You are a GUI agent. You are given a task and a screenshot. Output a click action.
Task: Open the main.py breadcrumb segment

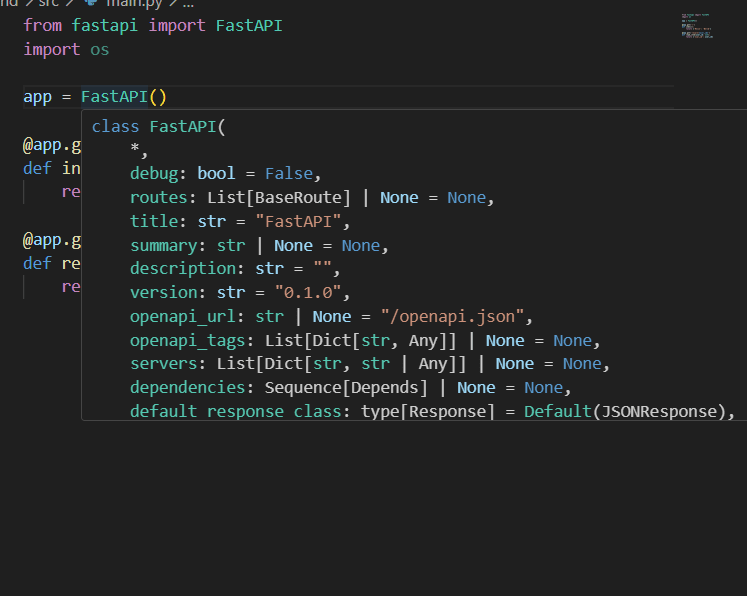pos(134,3)
